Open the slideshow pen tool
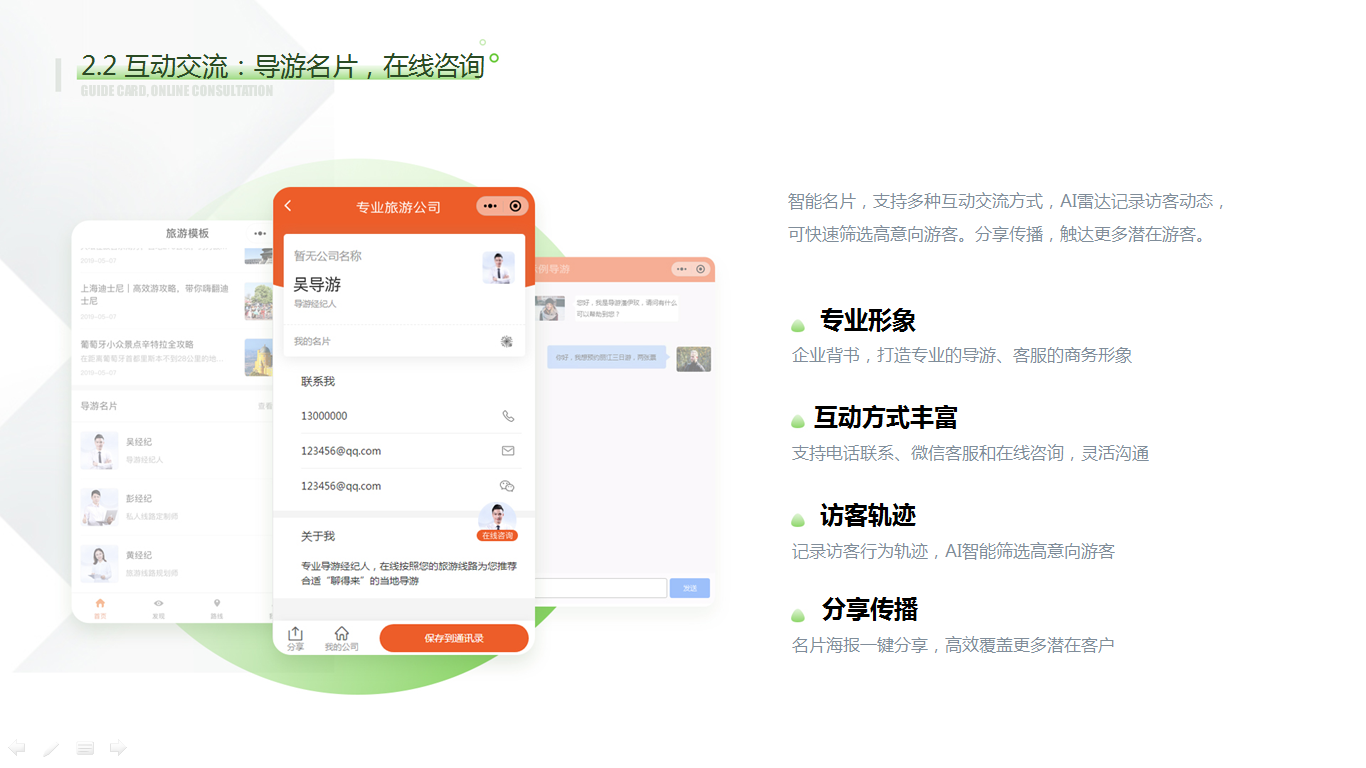 [x=51, y=748]
